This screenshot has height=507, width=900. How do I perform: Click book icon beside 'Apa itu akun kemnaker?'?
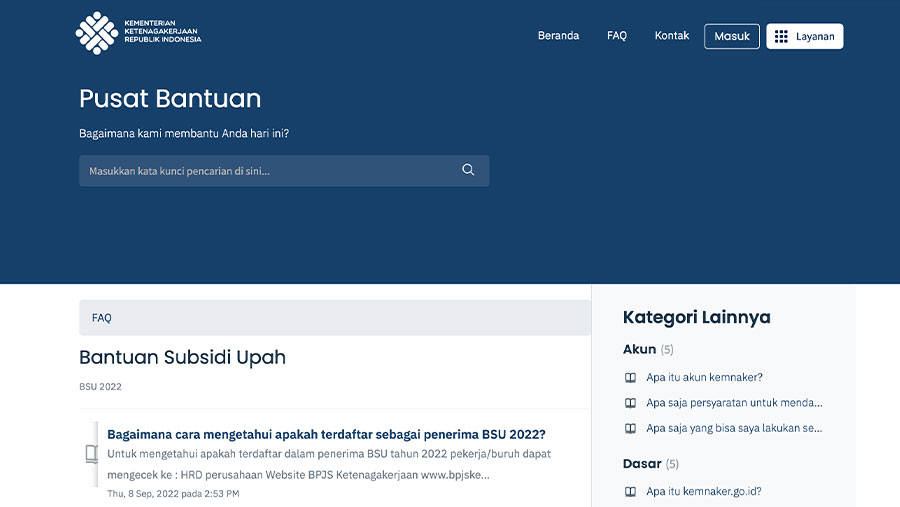pyautogui.click(x=630, y=378)
